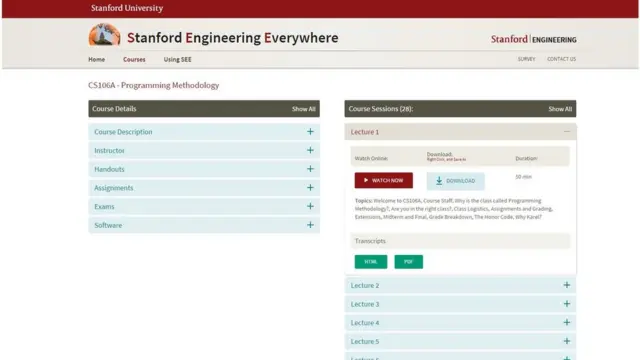
Task: Open the Contact Us link
Action: pos(562,59)
